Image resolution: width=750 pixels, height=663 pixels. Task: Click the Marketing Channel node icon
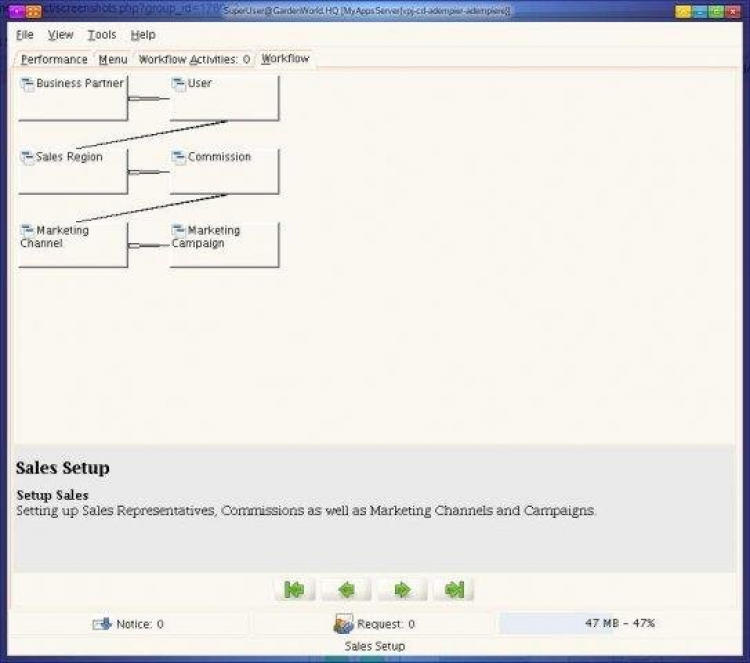(x=28, y=230)
